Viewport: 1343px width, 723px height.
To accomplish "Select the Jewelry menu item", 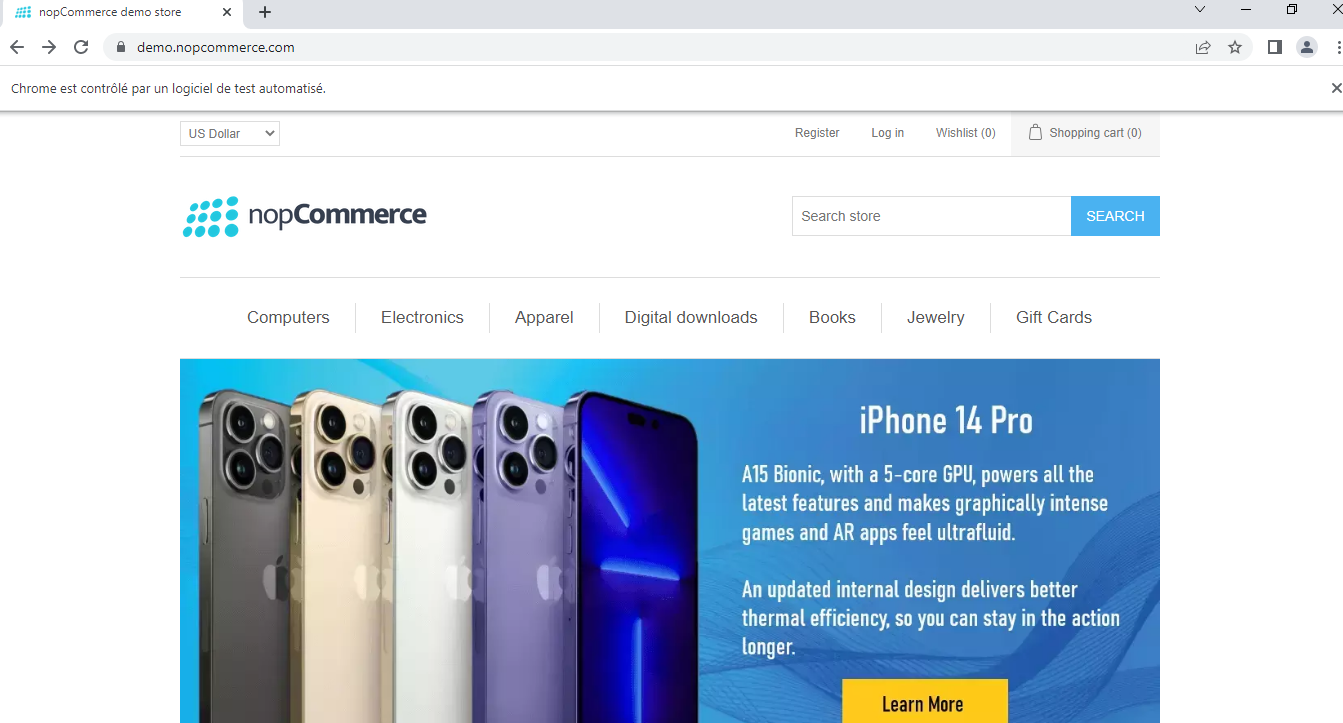I will point(936,317).
